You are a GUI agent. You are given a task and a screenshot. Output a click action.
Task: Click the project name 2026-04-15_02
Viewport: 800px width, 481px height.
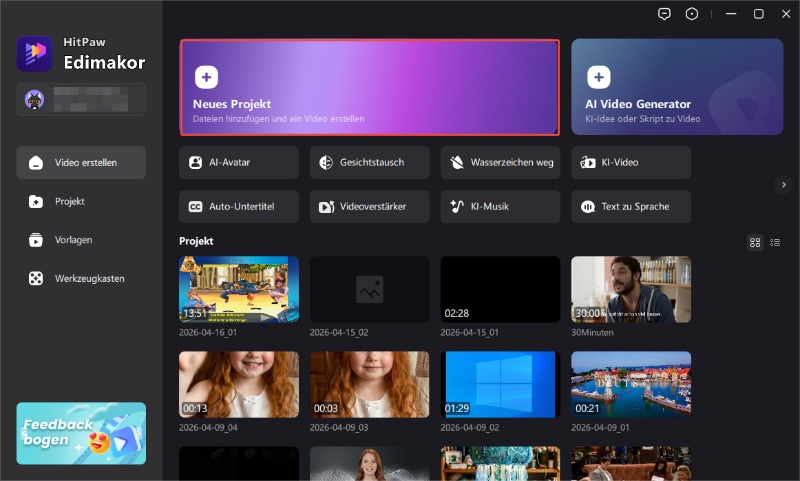339,333
